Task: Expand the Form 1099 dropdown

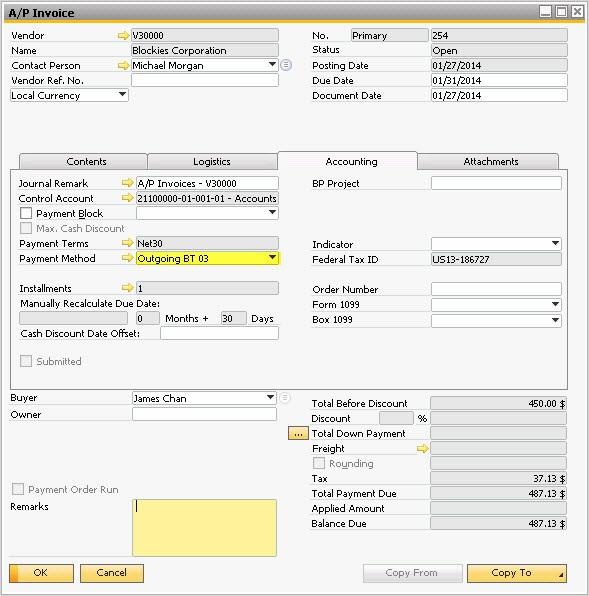Action: (496, 304)
